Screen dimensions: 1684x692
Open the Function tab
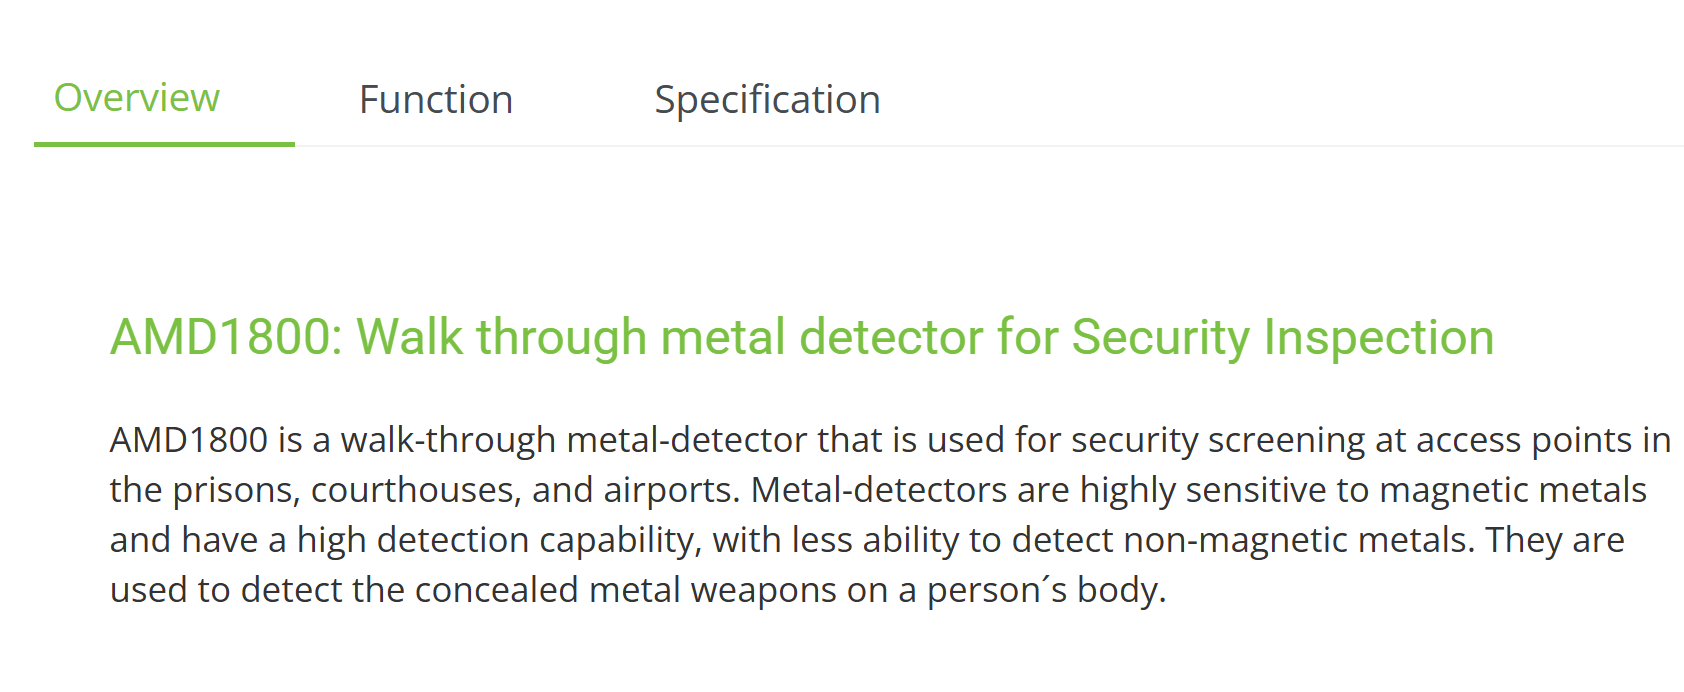pyautogui.click(x=435, y=100)
